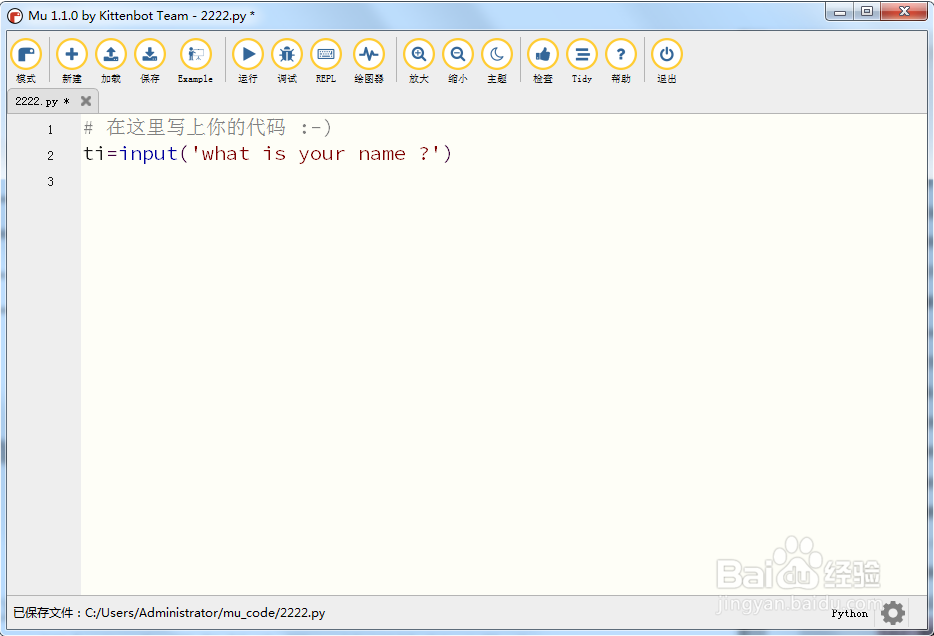Load a file using 加载
Image resolution: width=934 pixels, height=636 pixels.
point(111,55)
